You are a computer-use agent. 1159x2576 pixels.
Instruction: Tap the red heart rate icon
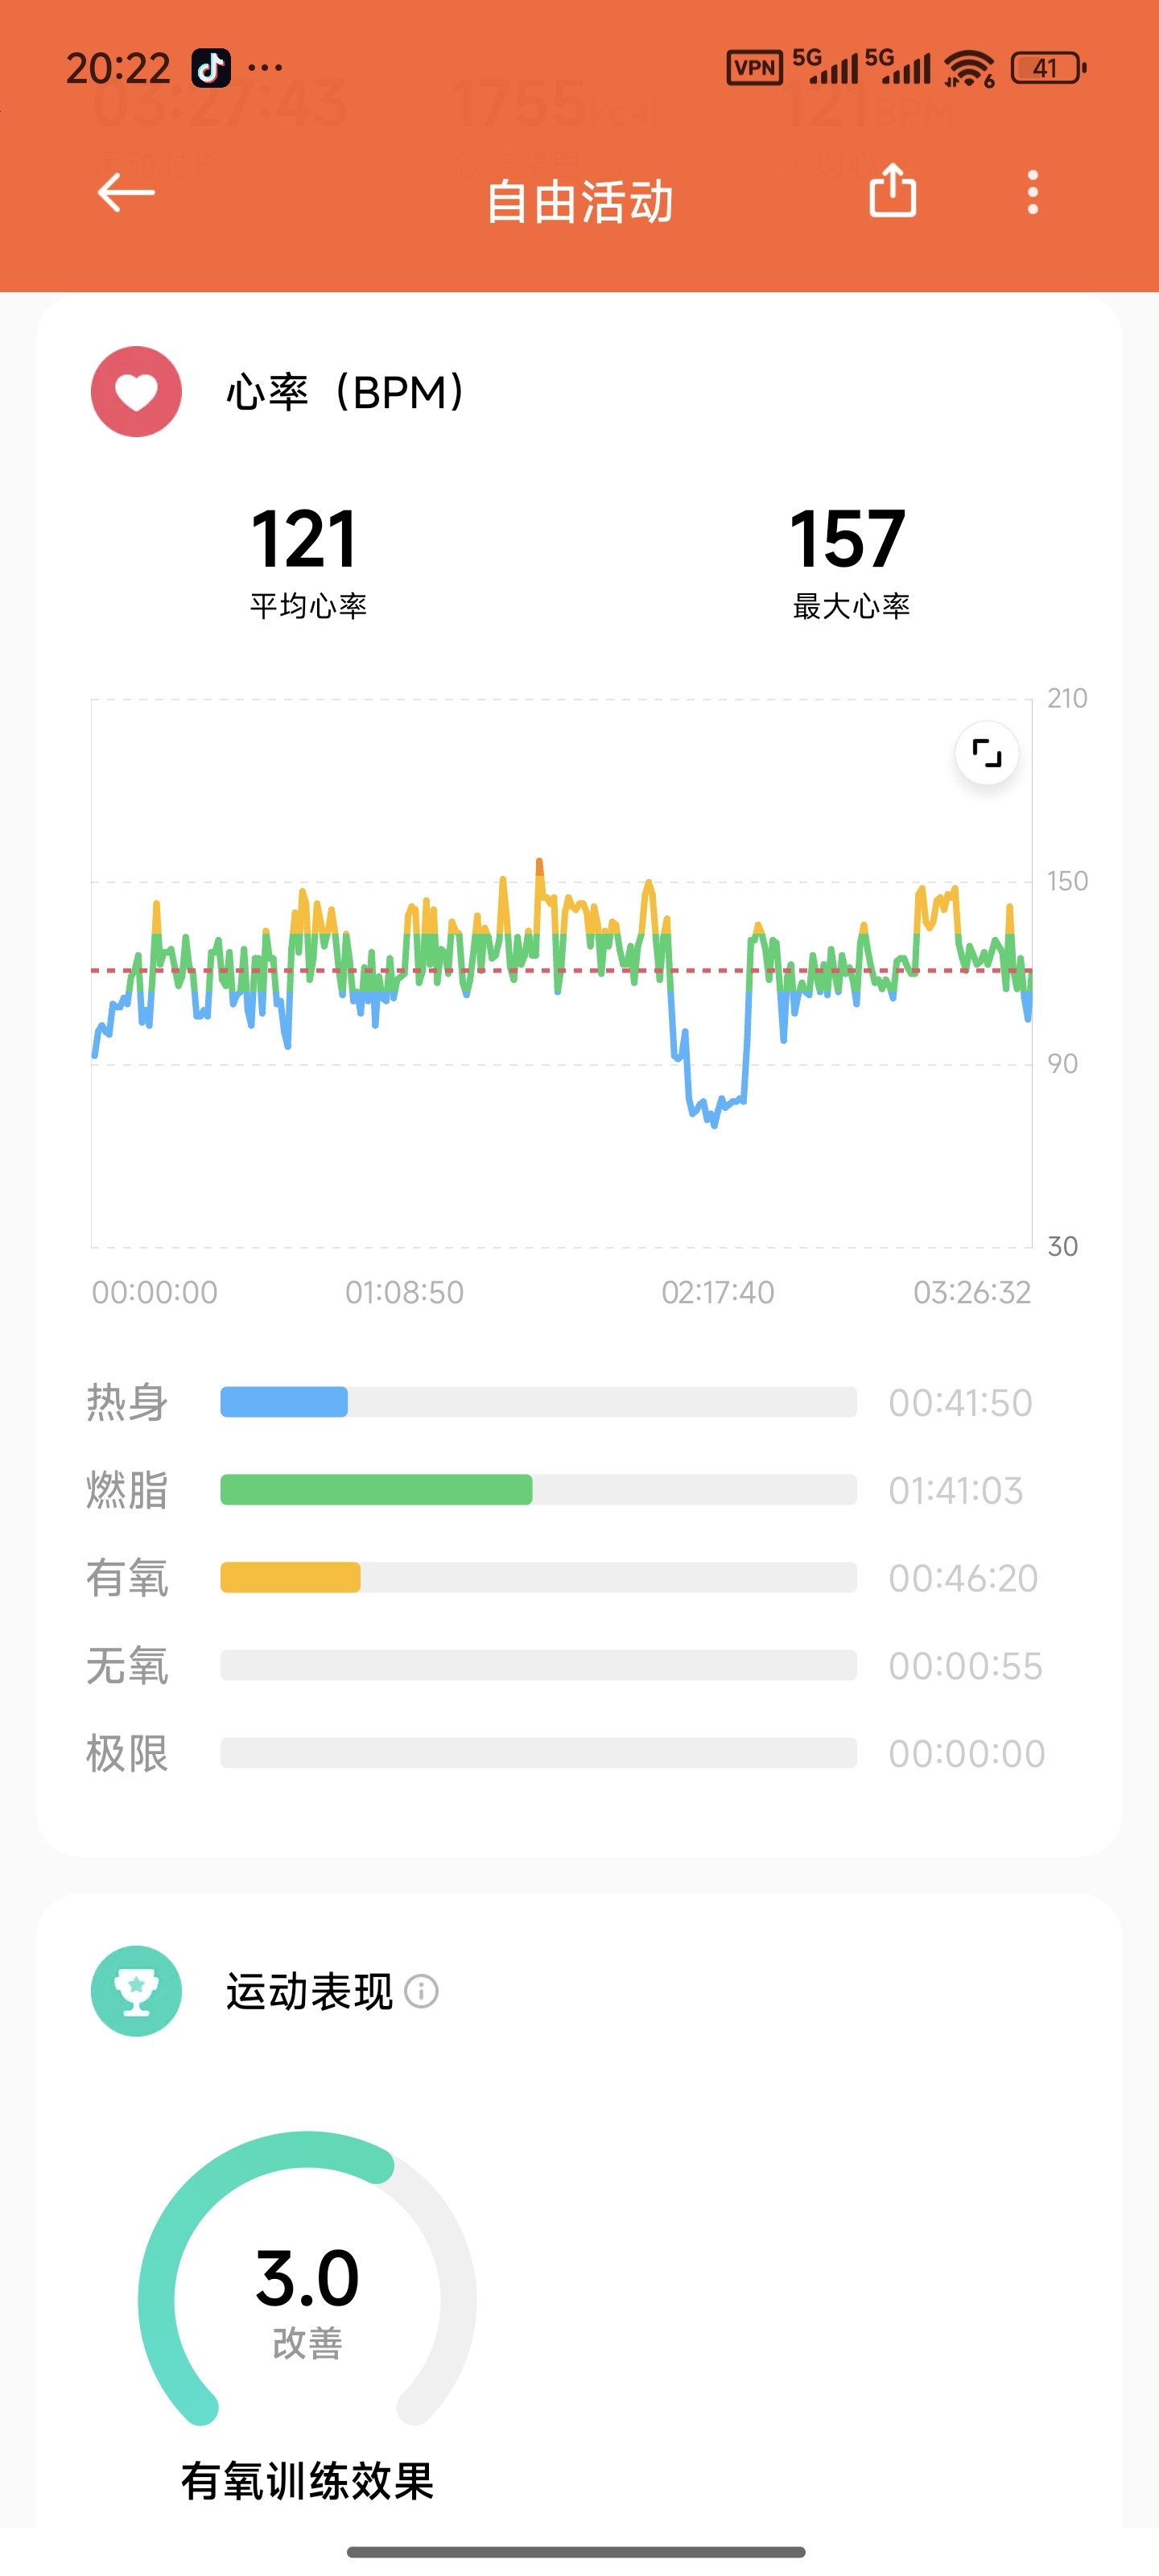[x=136, y=392]
